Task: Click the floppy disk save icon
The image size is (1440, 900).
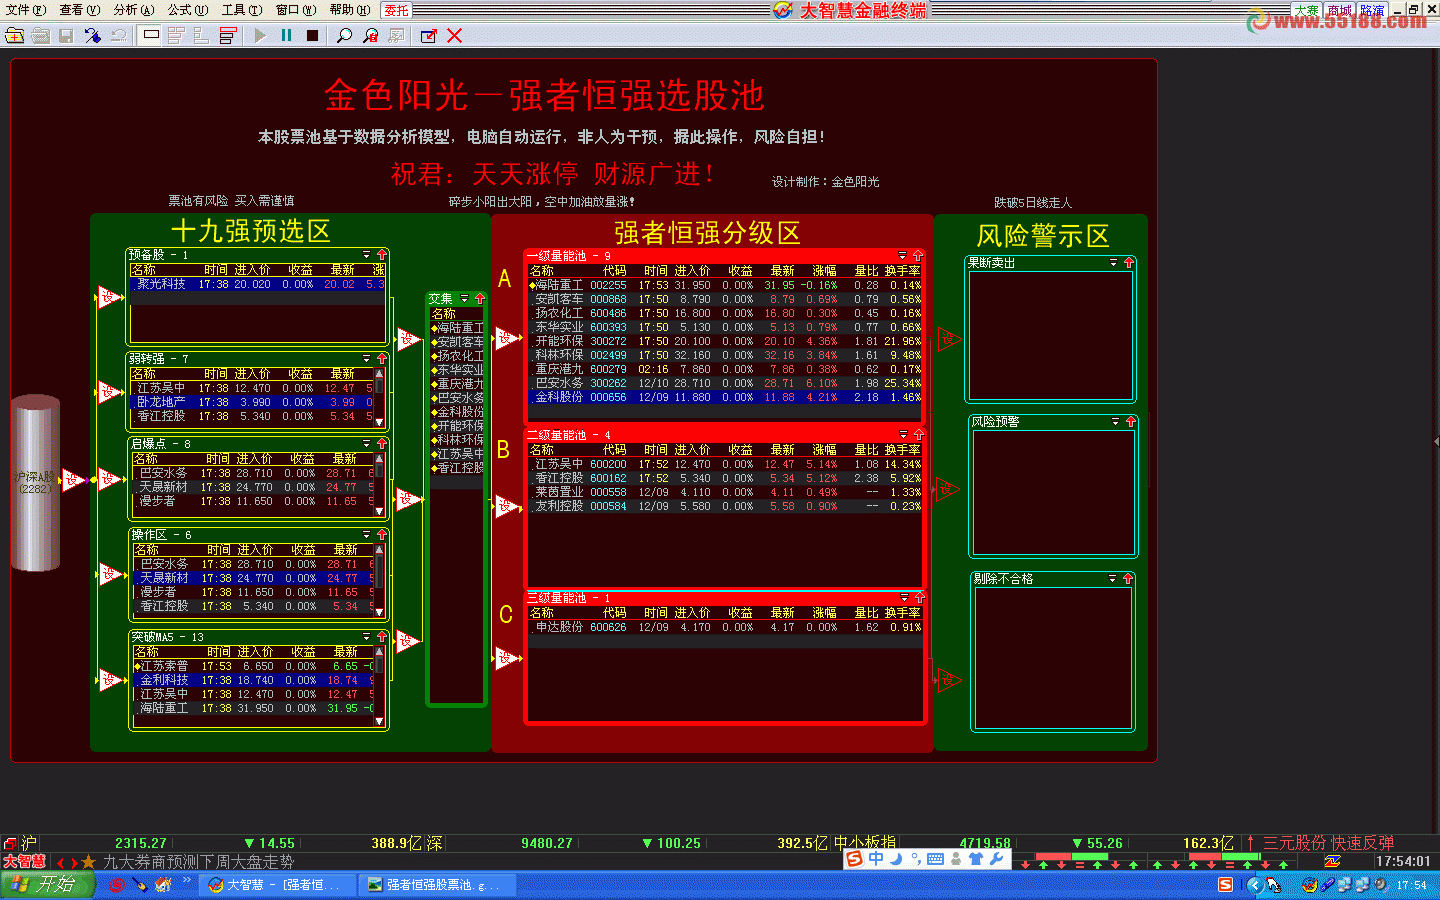Action: coord(66,35)
